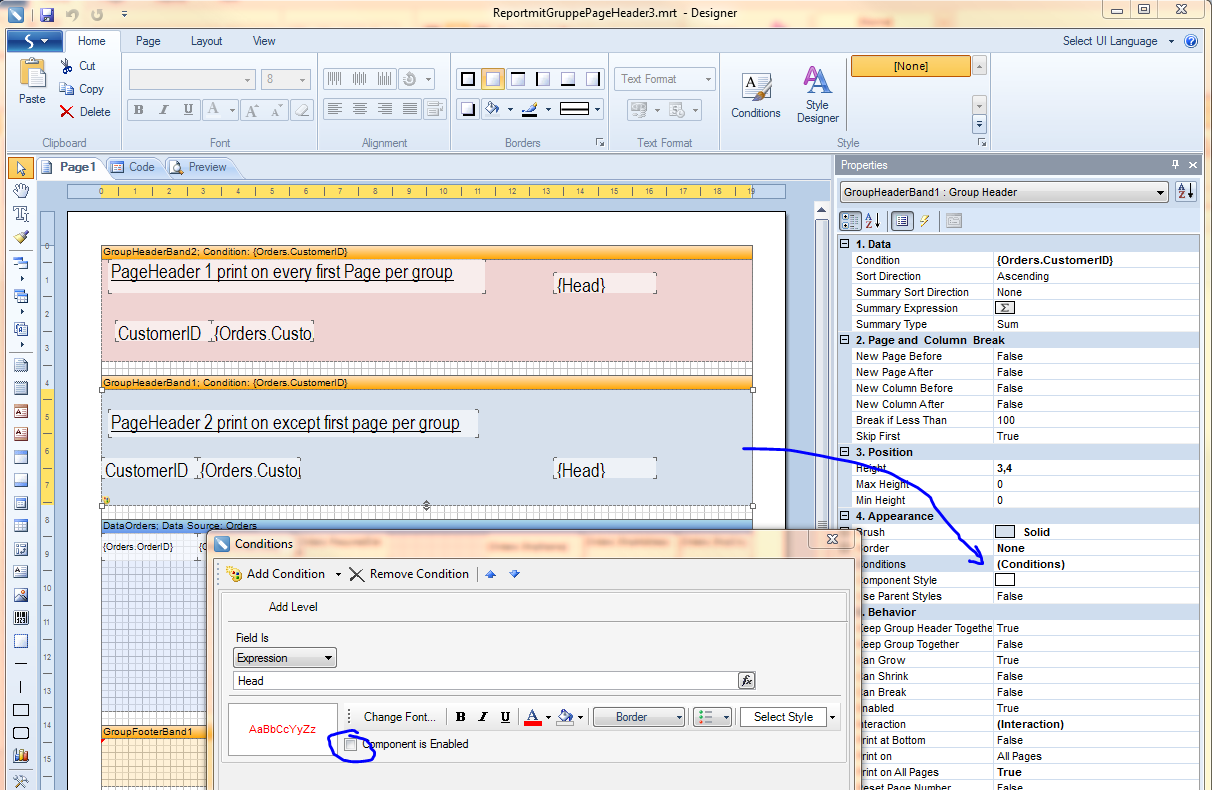Collapse the 3. Position property section
The height and width of the screenshot is (790, 1212).
click(845, 452)
